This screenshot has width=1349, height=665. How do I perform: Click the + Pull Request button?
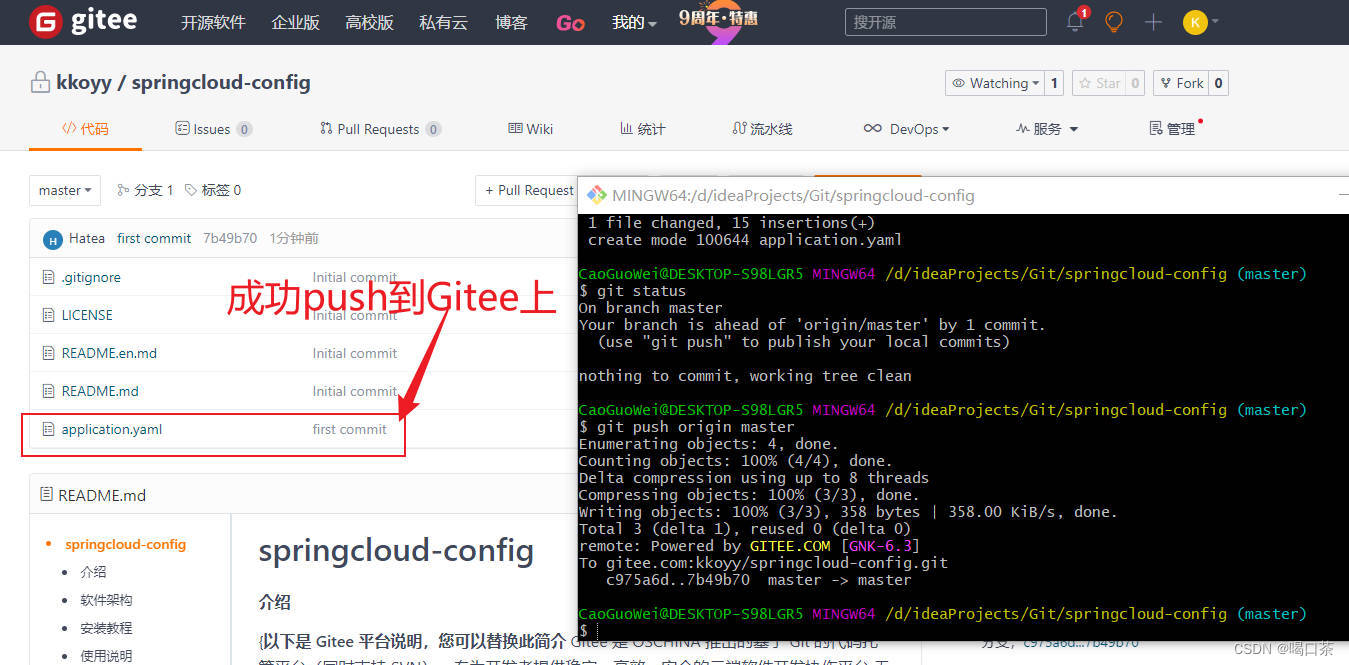(527, 190)
